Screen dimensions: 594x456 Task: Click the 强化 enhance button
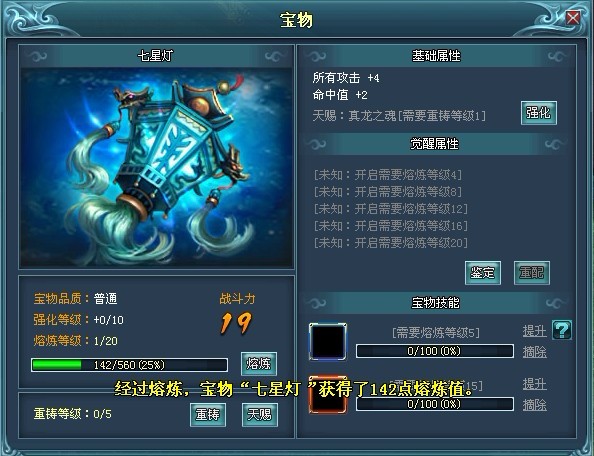[x=539, y=112]
